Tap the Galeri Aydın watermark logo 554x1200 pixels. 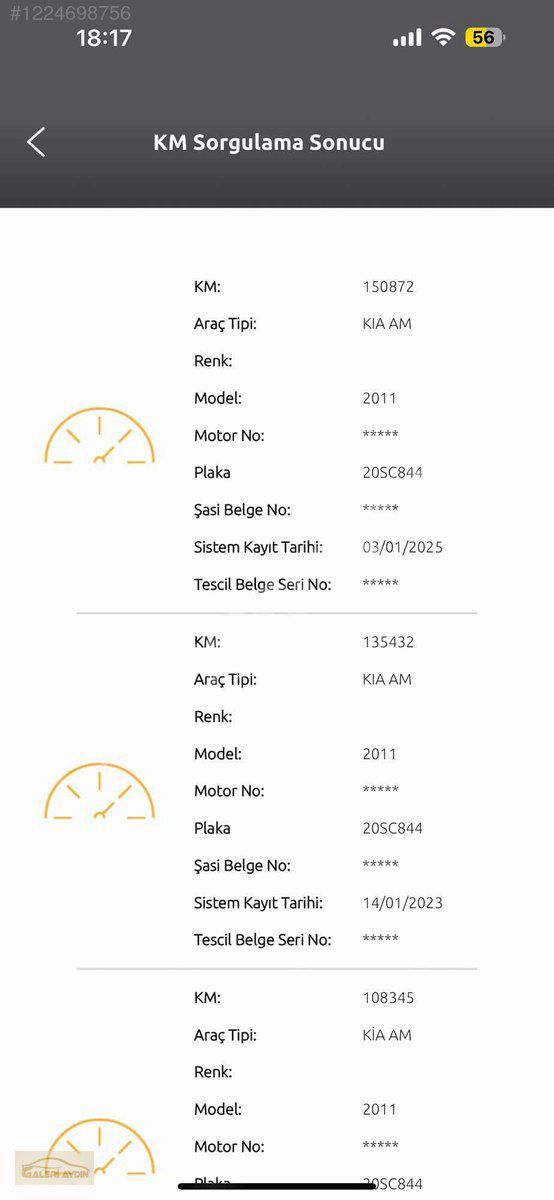pyautogui.click(x=56, y=1167)
